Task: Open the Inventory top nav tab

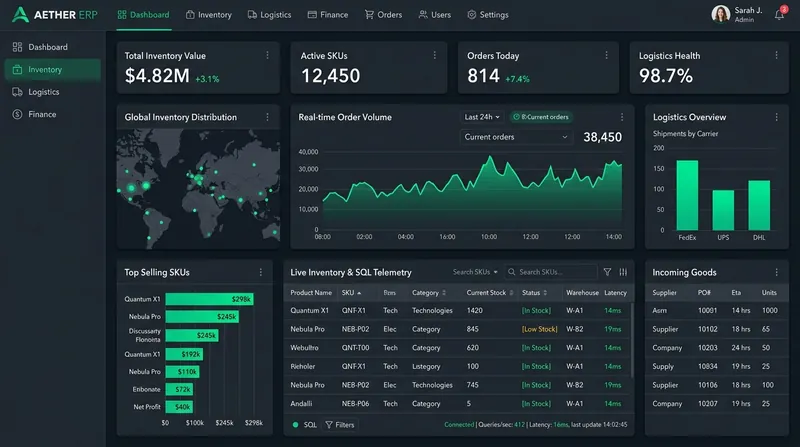Action: [x=209, y=15]
